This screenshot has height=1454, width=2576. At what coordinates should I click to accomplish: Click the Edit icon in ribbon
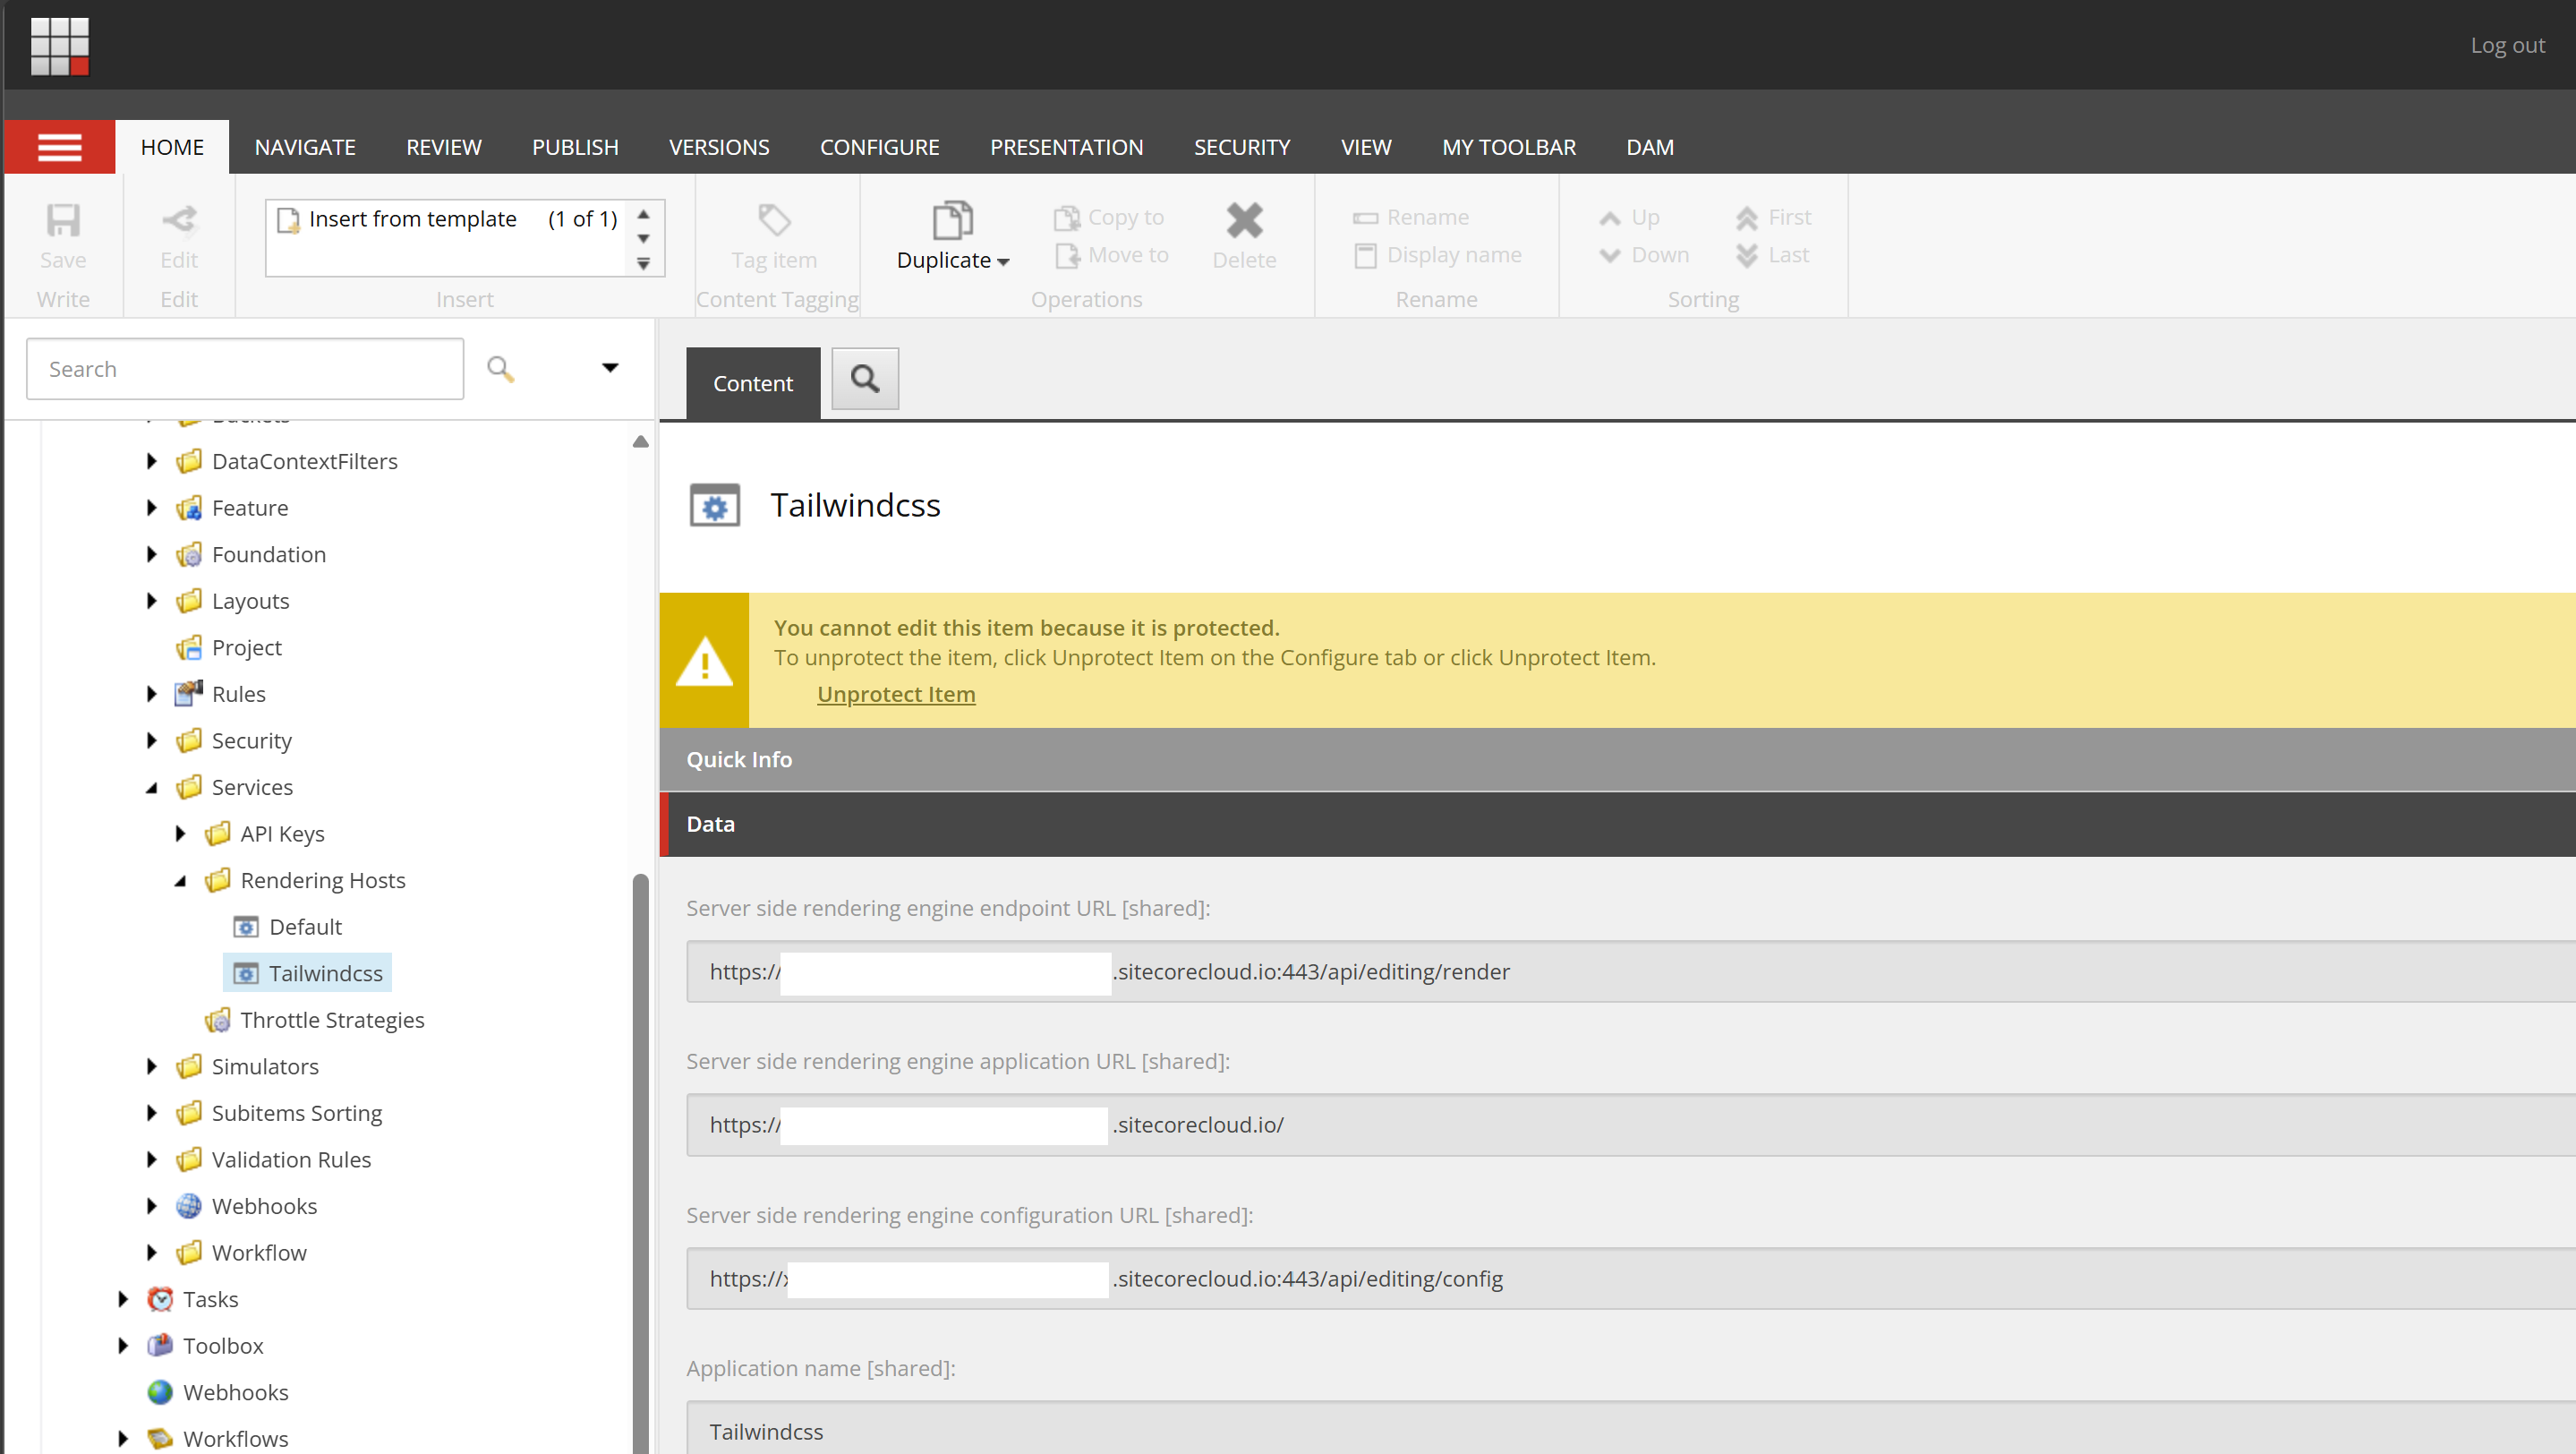179,220
